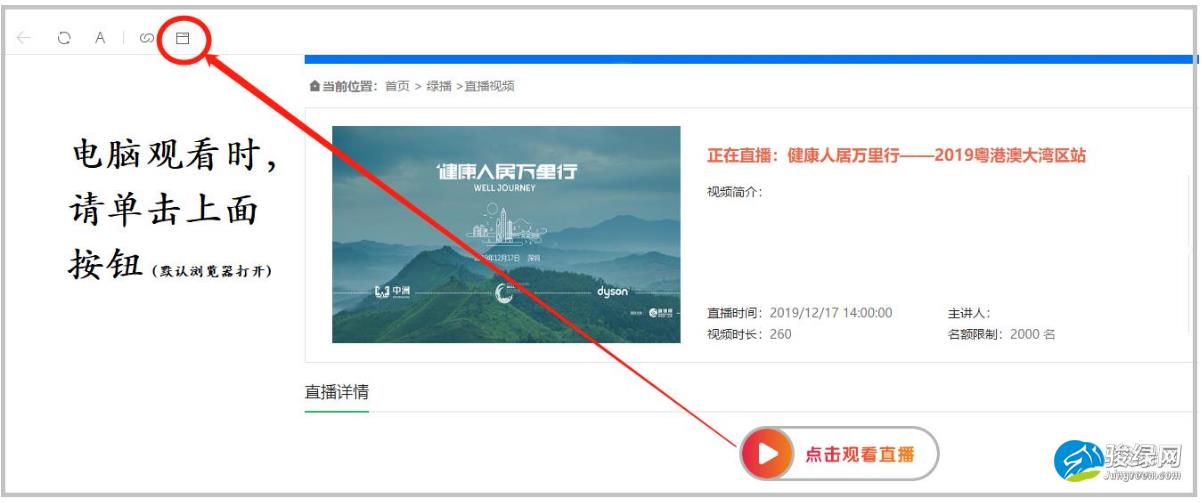Click the blue bar above the breadcrumb
The image size is (1202, 503).
[x=750, y=60]
